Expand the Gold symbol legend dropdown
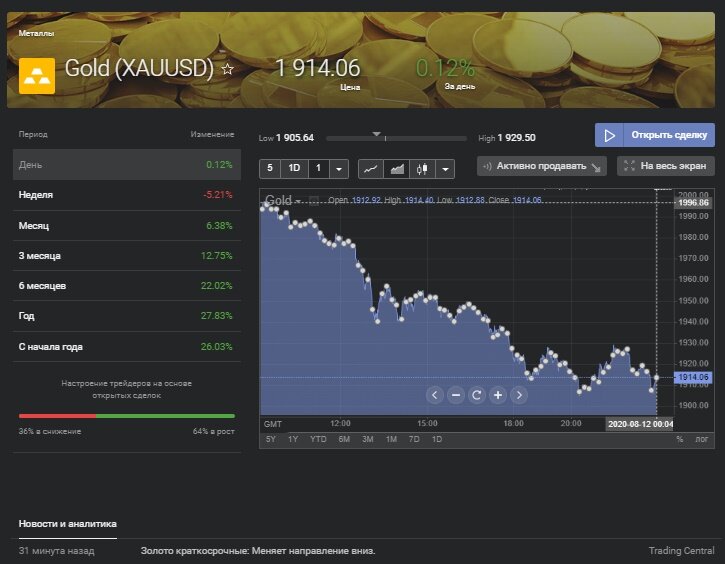 click(298, 201)
